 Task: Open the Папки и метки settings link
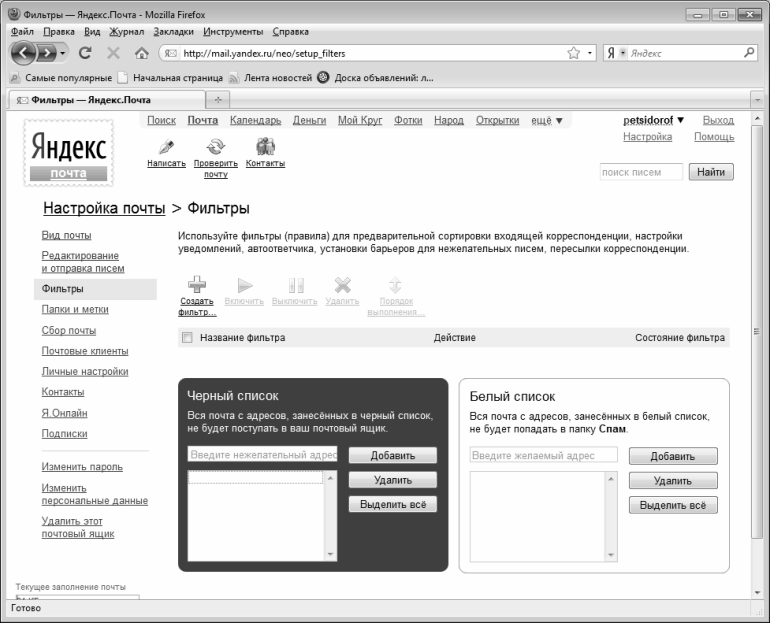tap(75, 309)
